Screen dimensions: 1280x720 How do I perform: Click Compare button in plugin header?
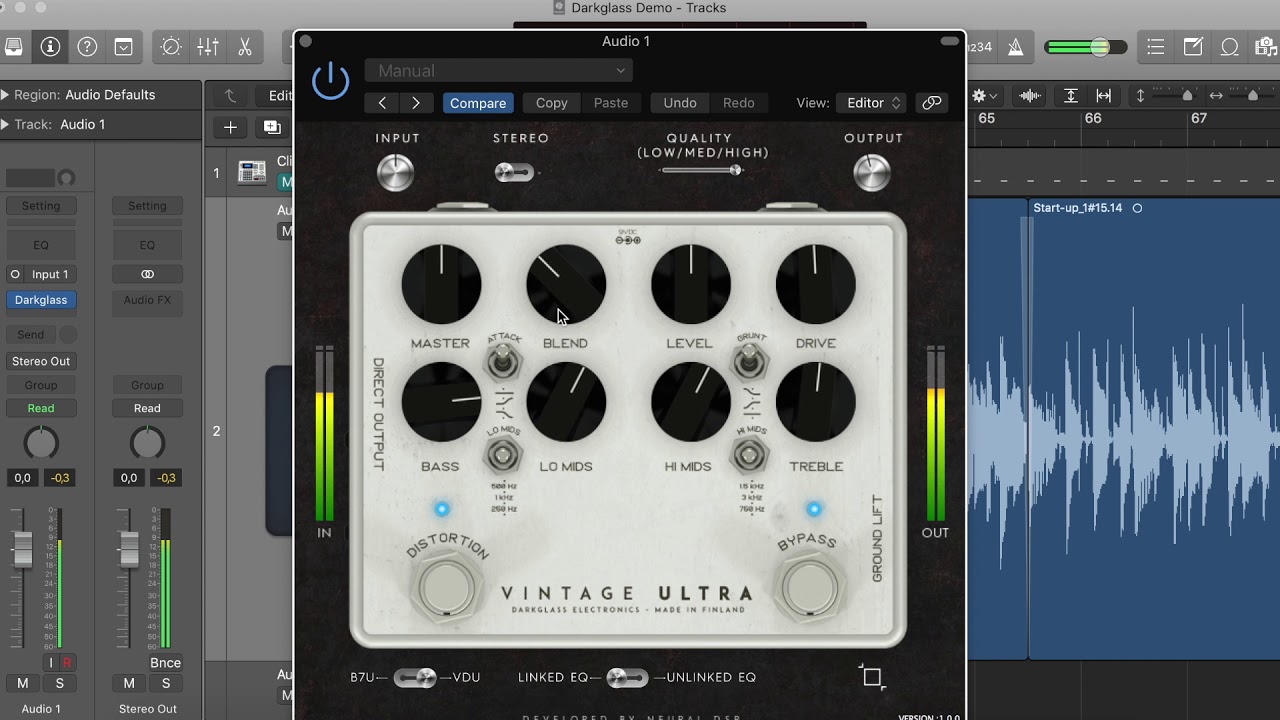pyautogui.click(x=478, y=103)
